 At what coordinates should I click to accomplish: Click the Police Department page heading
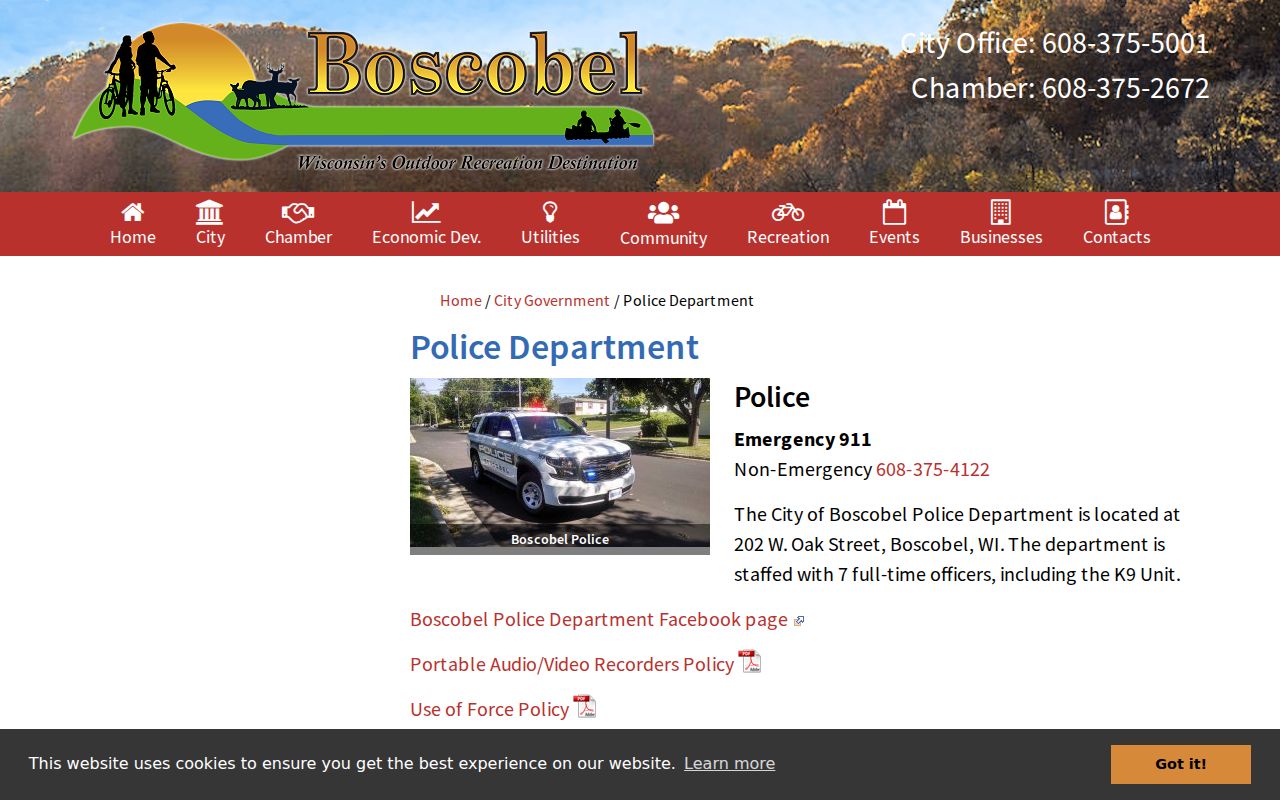tap(555, 347)
